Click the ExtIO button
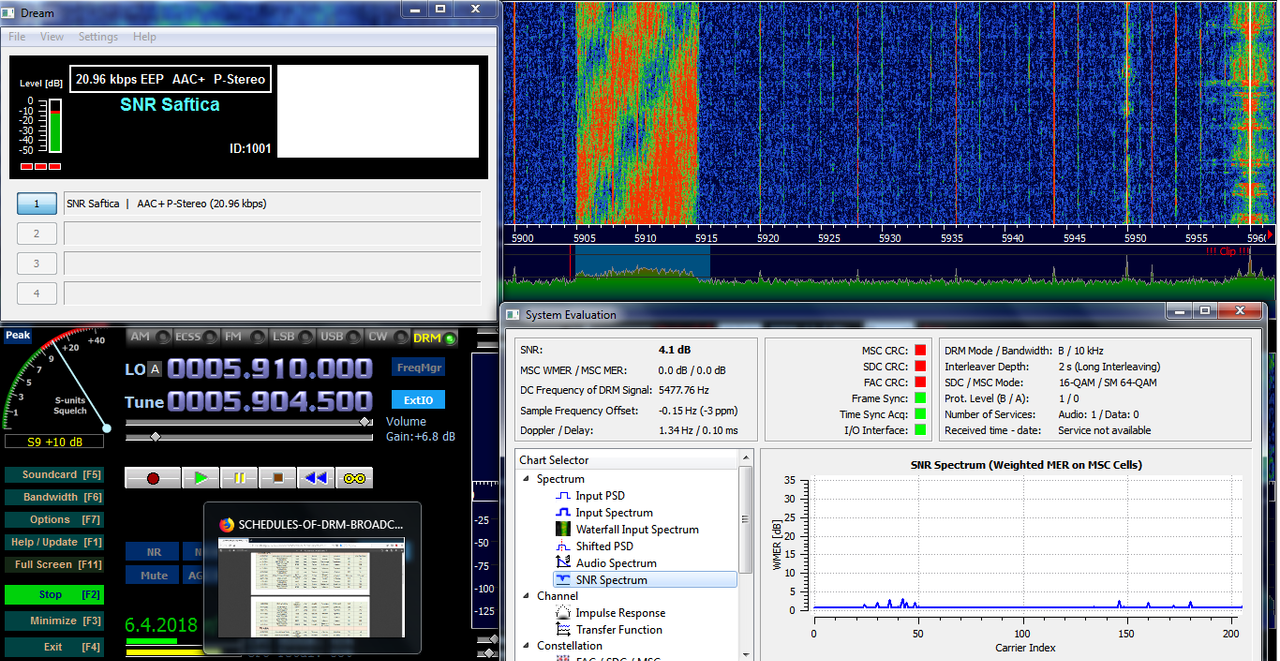1280x661 pixels. pos(419,400)
